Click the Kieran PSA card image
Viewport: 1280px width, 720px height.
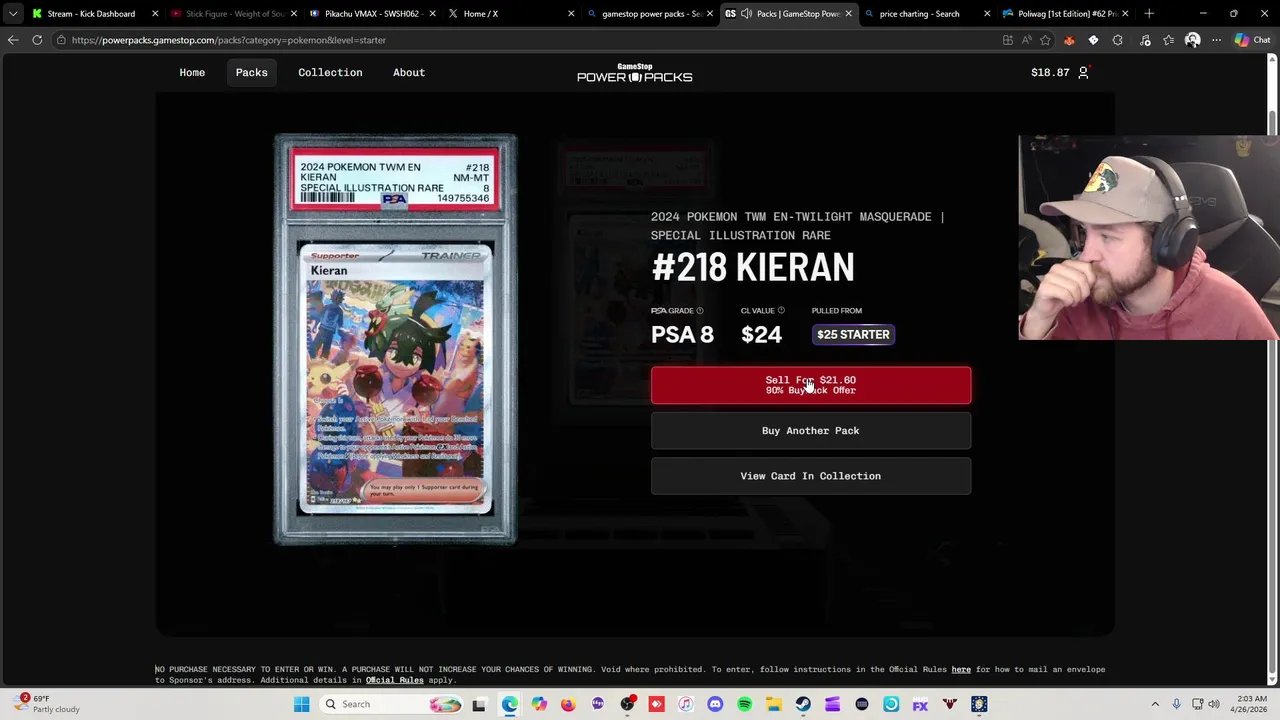(396, 340)
